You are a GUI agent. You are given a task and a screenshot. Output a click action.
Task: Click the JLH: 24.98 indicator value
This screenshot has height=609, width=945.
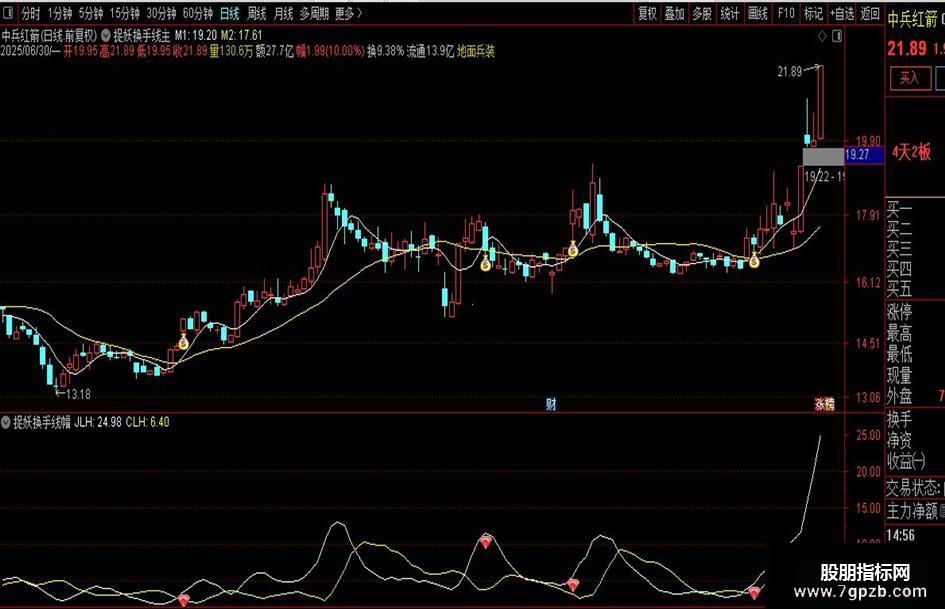tap(98, 422)
